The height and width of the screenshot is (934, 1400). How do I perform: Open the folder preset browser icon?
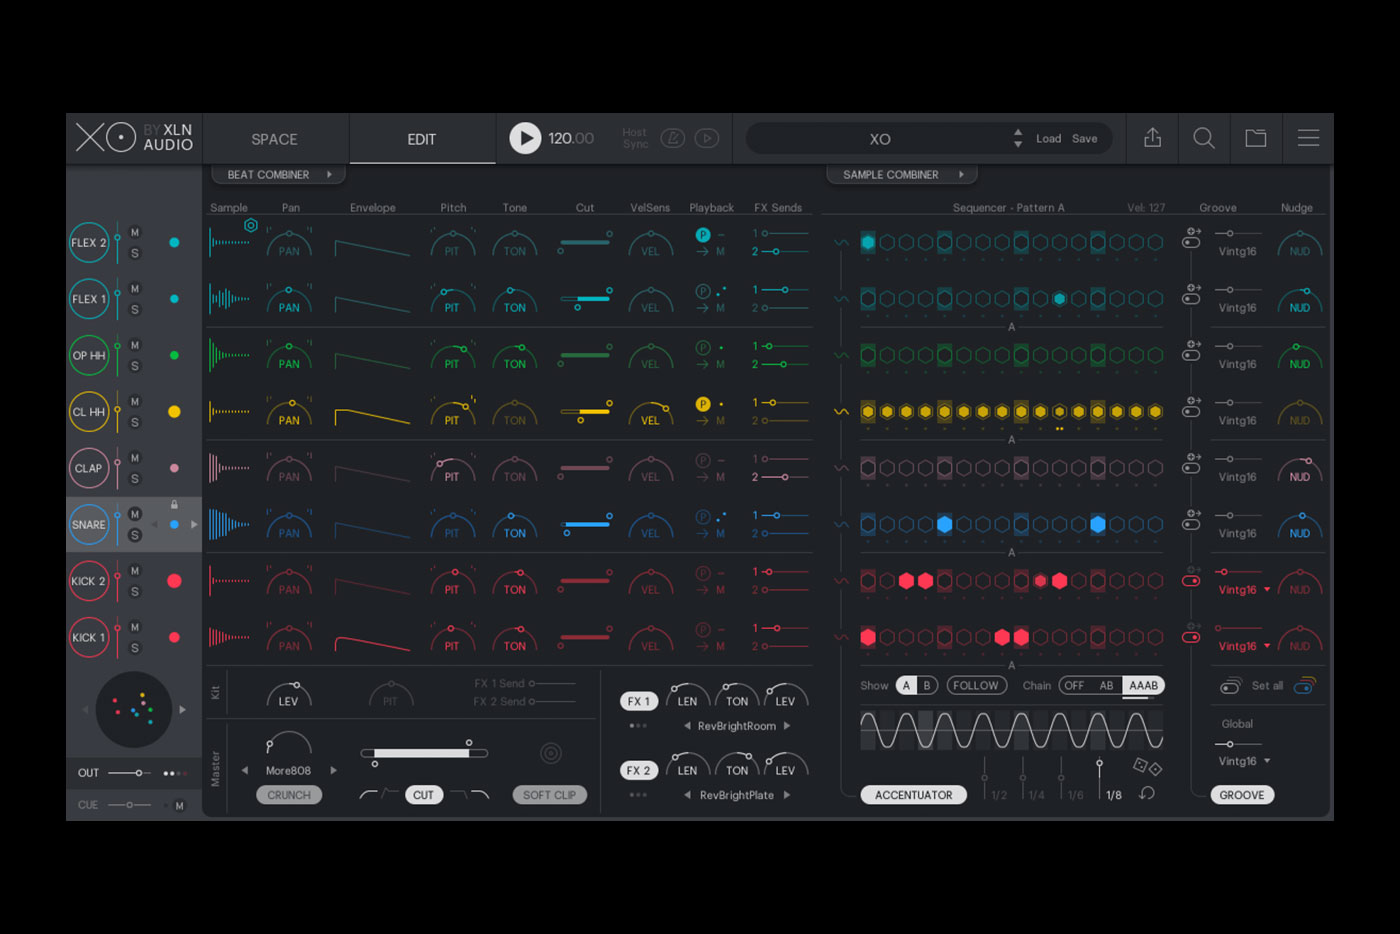pos(1256,138)
